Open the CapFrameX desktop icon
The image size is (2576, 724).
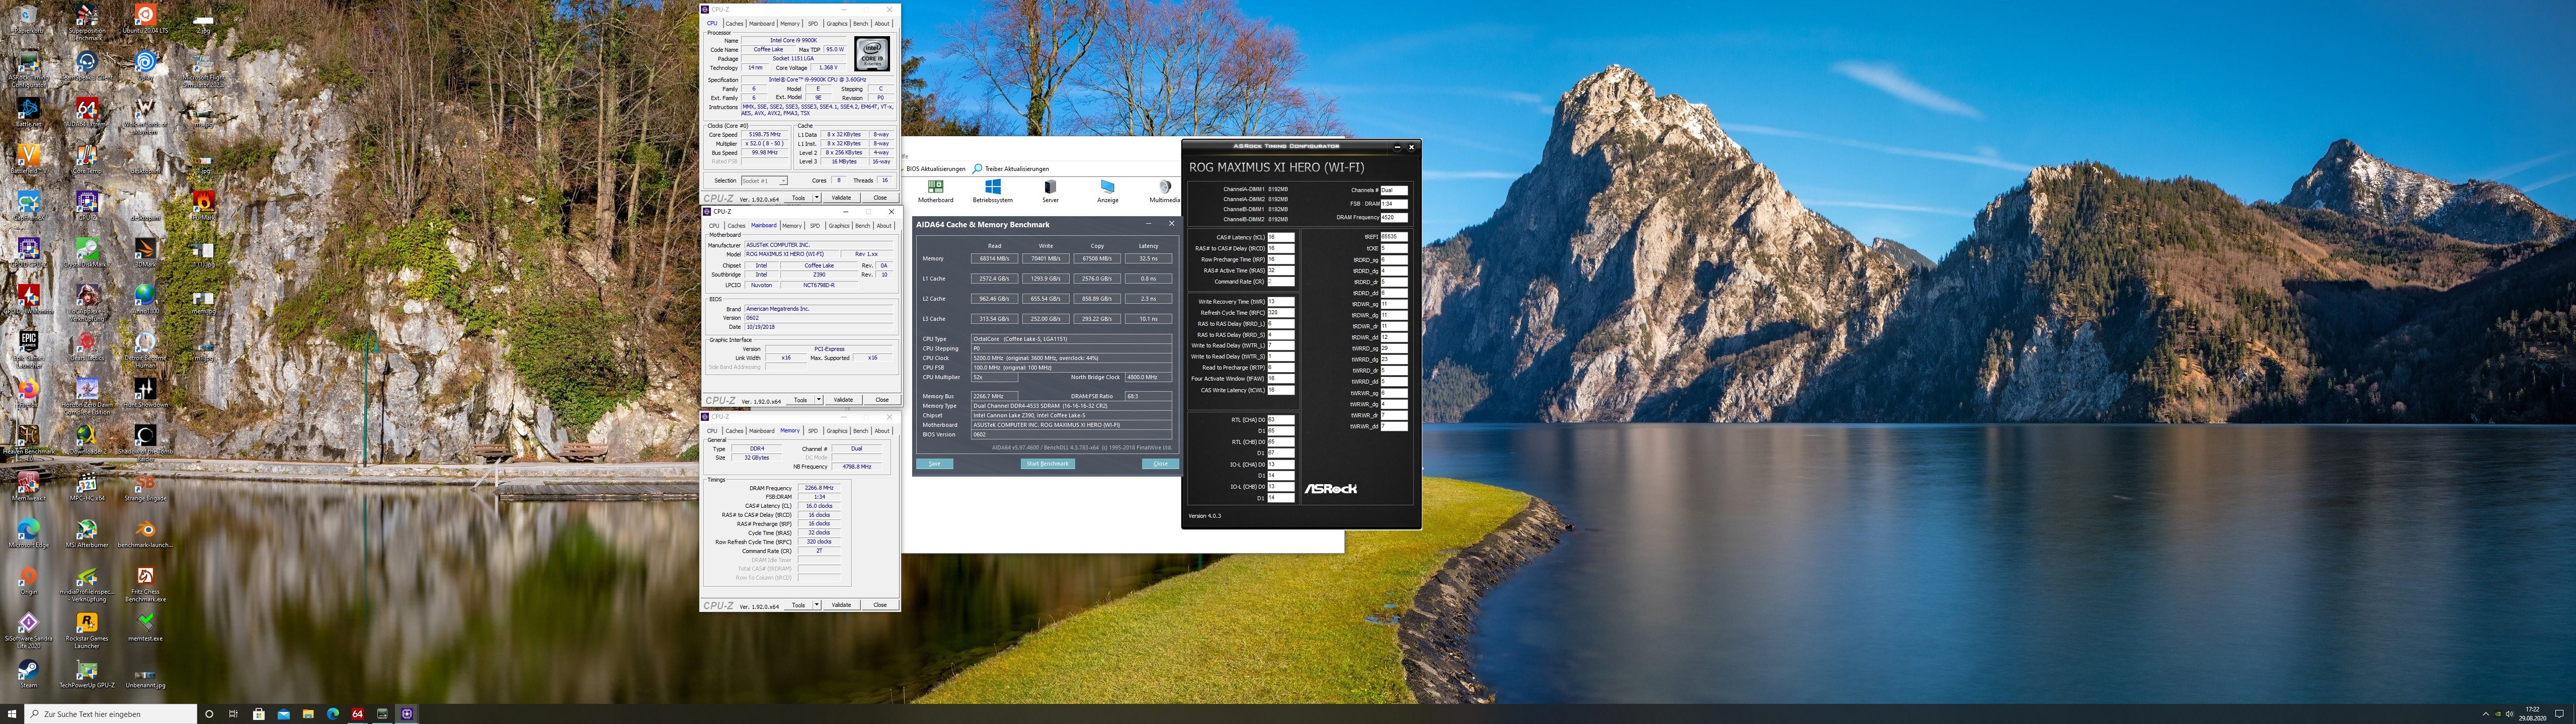coord(28,205)
